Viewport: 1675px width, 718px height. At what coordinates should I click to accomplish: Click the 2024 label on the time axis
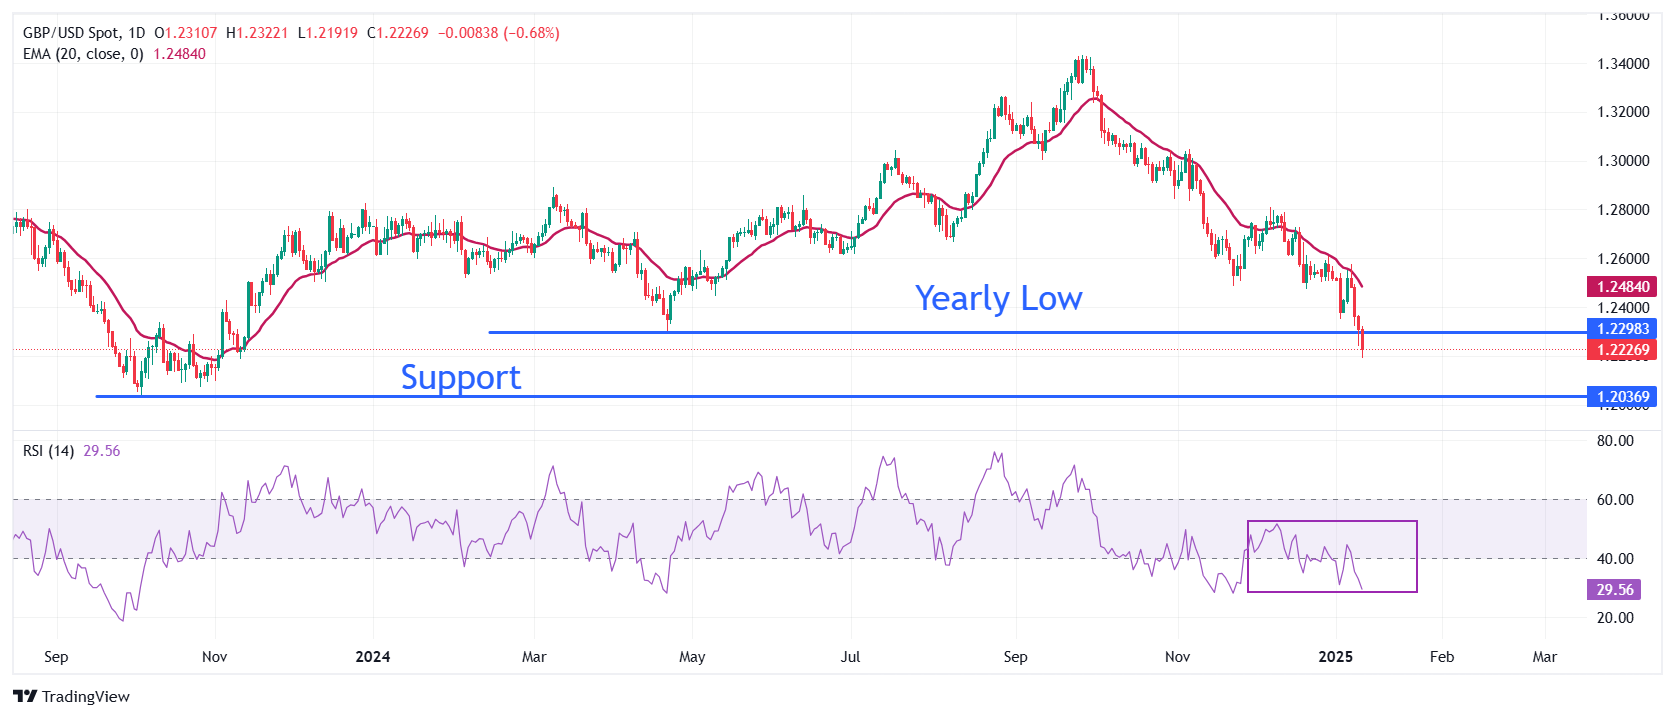[x=373, y=657]
